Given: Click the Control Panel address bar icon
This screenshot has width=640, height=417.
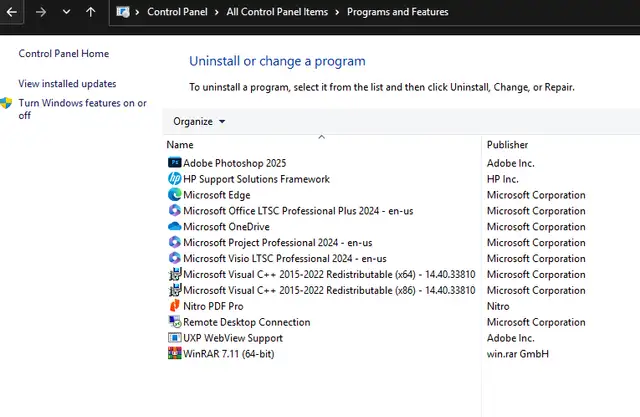Looking at the screenshot, I should coord(123,12).
